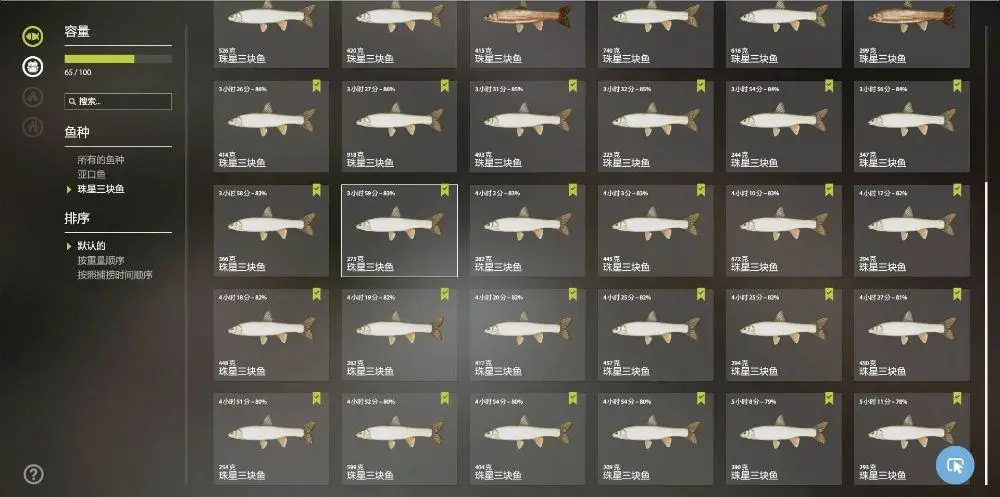The width and height of the screenshot is (1000, 497).
Task: Show 所有的鱼种 in the species list
Action: (x=101, y=159)
